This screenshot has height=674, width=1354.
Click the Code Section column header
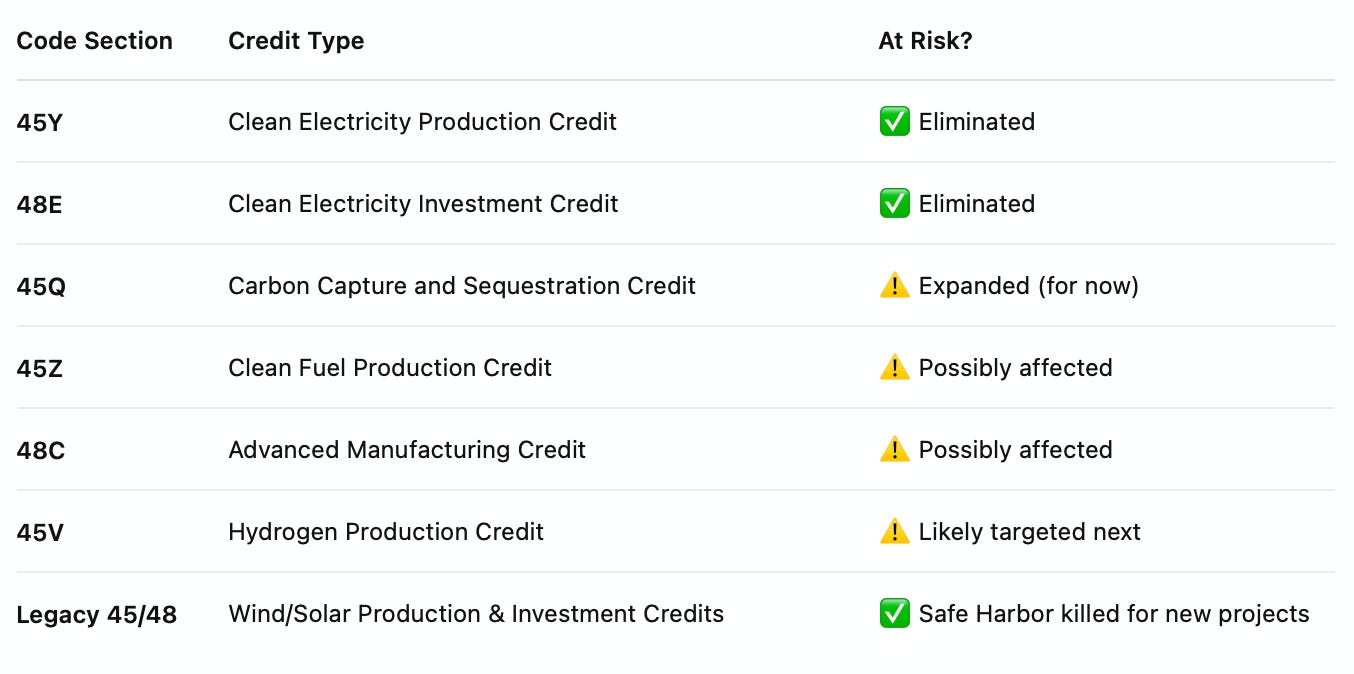pos(95,41)
